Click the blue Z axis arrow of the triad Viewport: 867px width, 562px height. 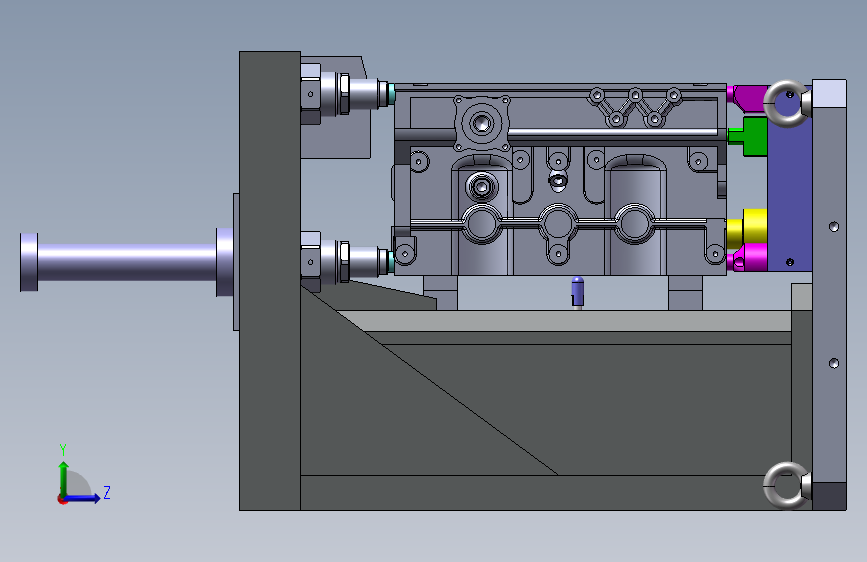(x=82, y=498)
